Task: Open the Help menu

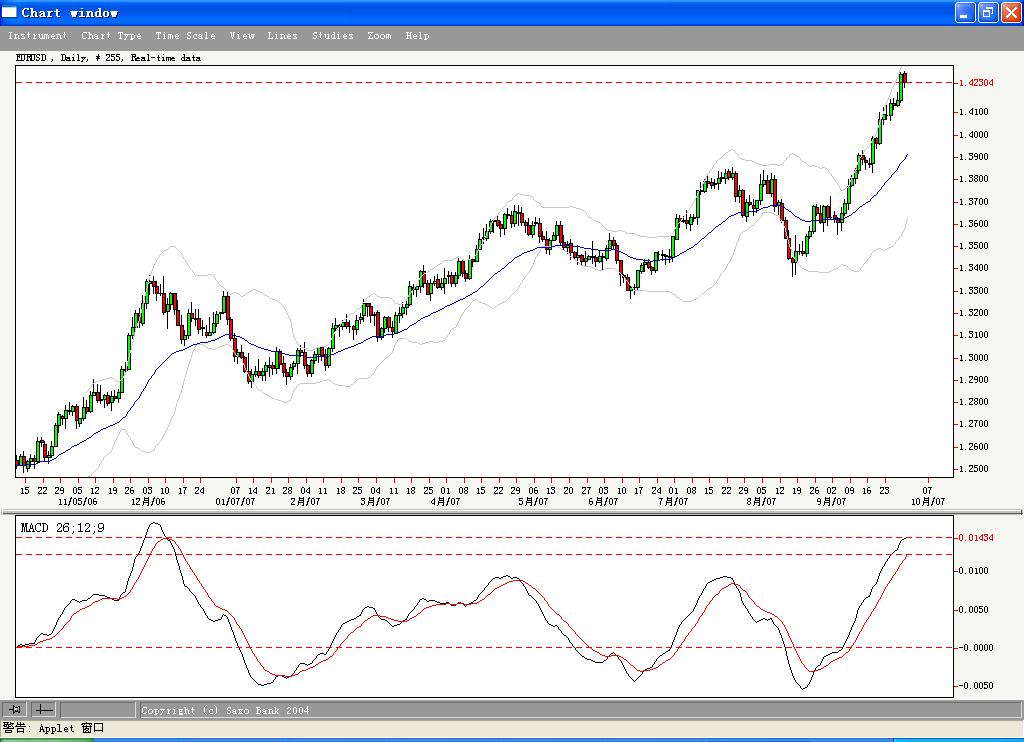Action: point(417,36)
